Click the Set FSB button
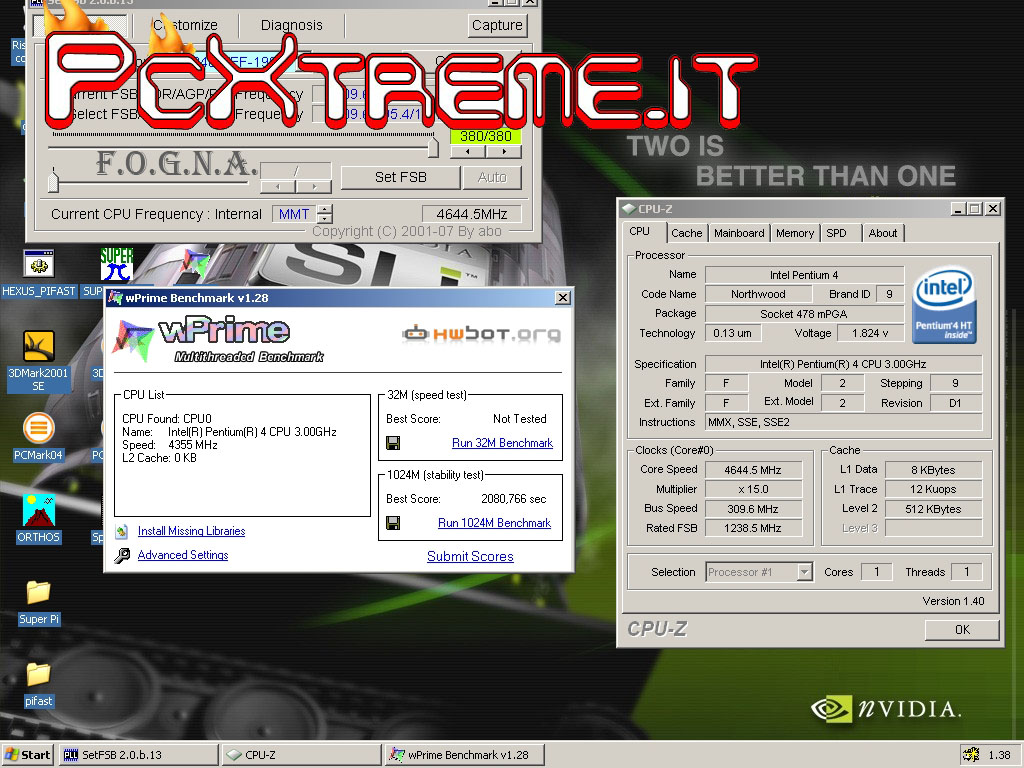 coord(400,177)
